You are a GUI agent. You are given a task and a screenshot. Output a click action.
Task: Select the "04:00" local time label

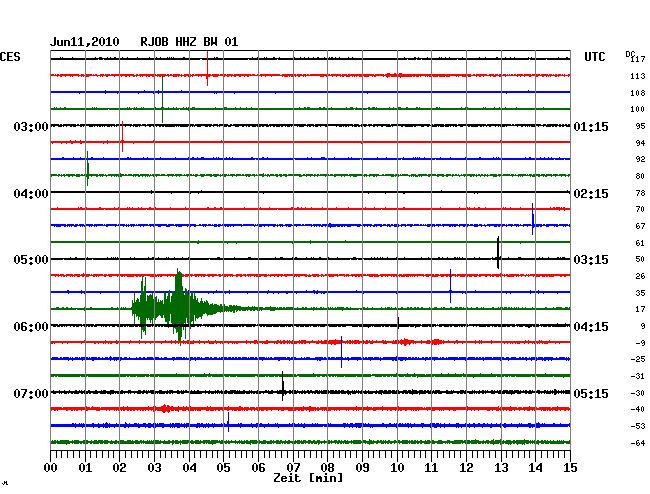pos(31,194)
